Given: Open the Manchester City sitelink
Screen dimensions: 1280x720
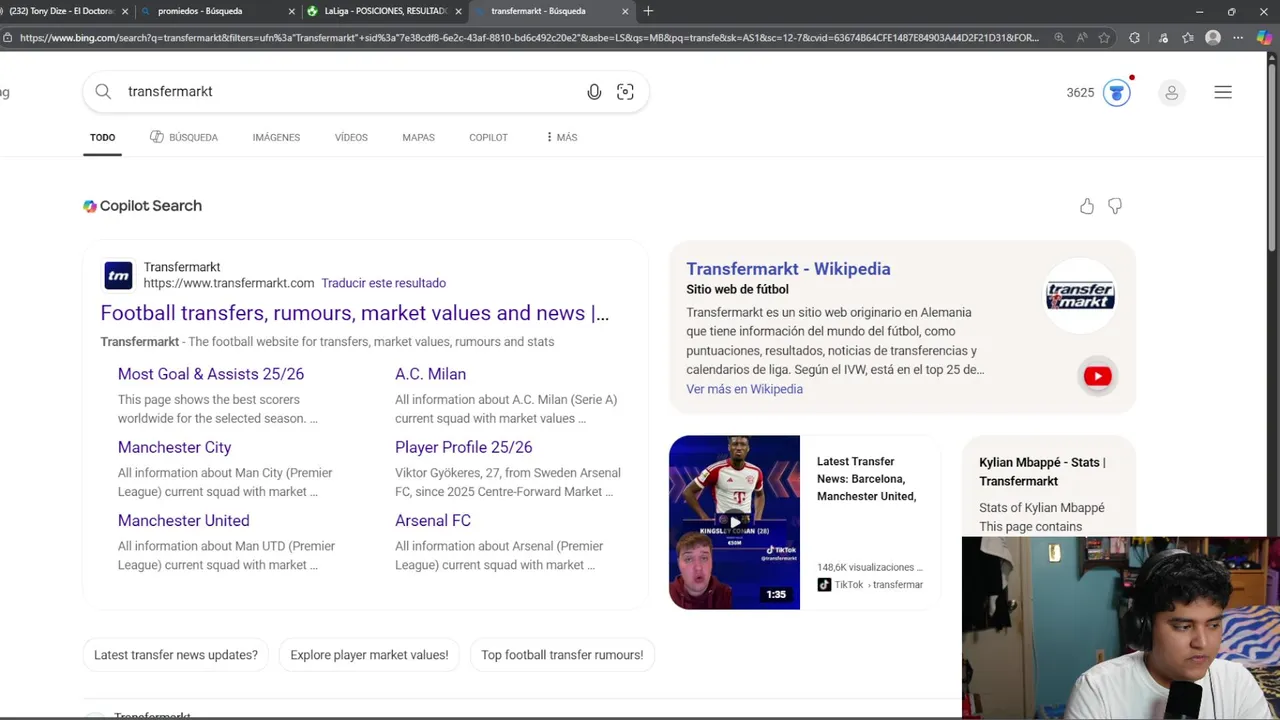Looking at the screenshot, I should coord(174,447).
